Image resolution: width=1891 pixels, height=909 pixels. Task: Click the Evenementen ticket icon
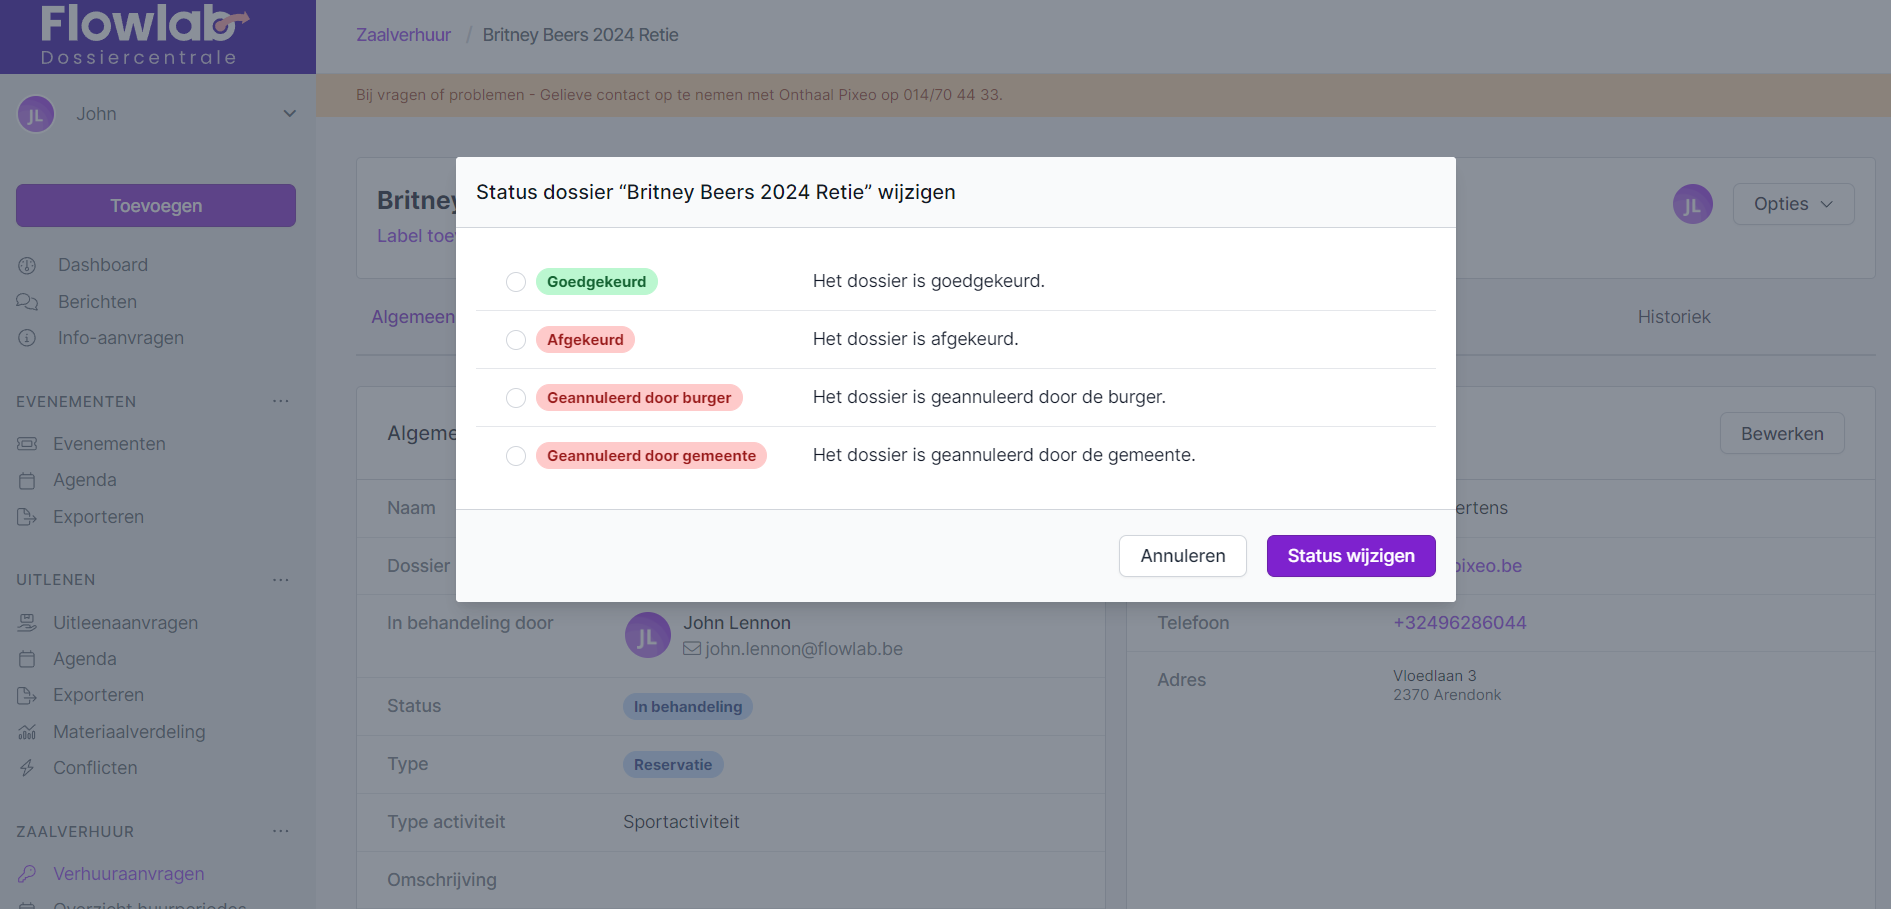tap(27, 444)
